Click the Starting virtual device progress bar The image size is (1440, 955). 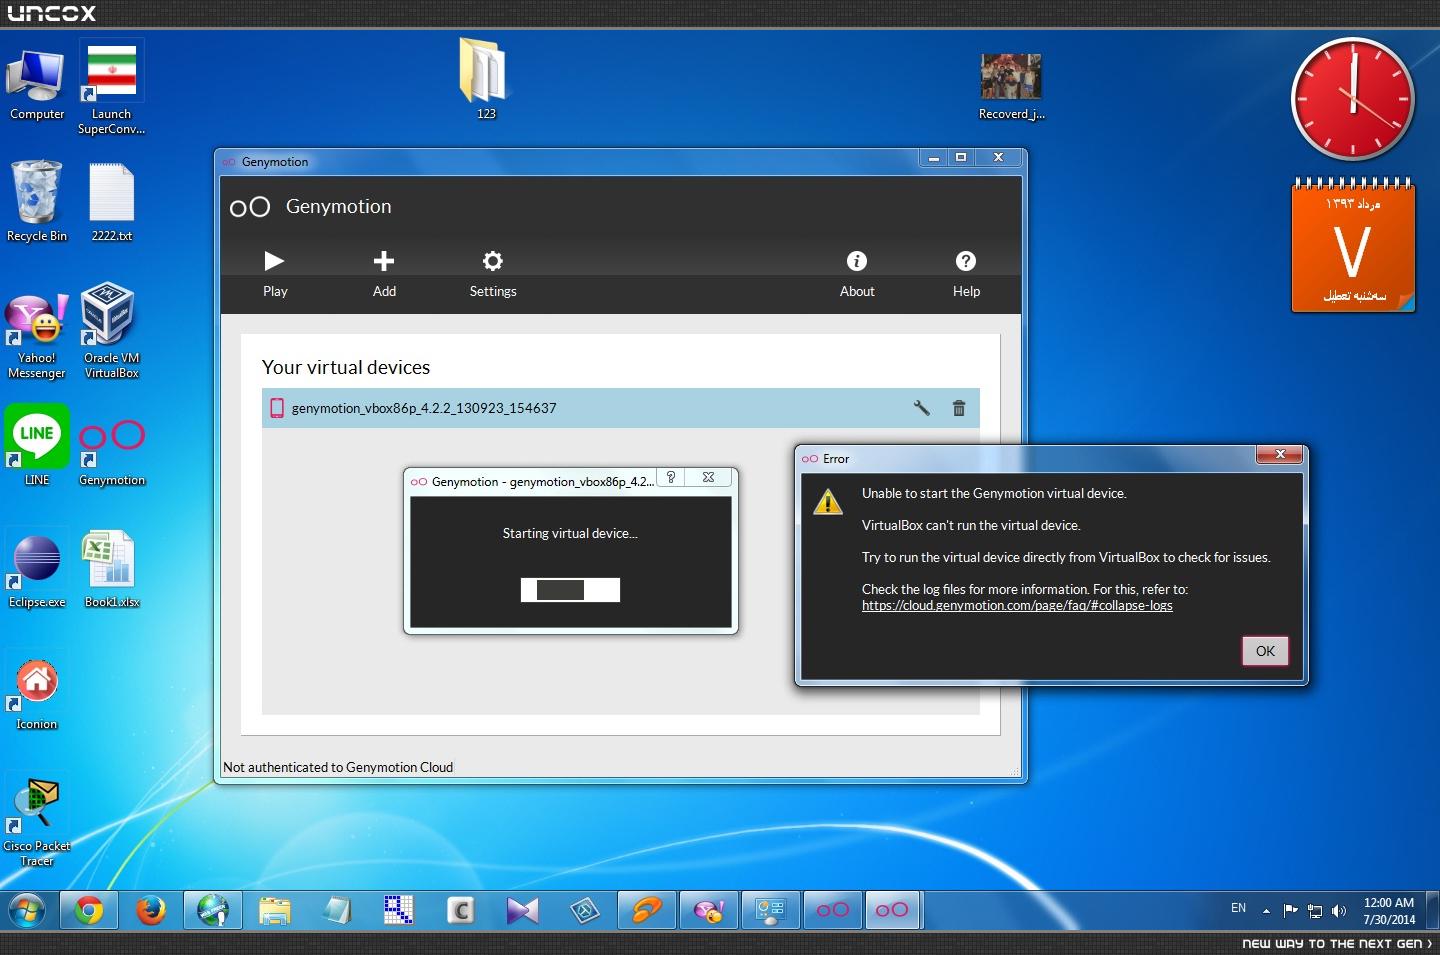tap(570, 590)
